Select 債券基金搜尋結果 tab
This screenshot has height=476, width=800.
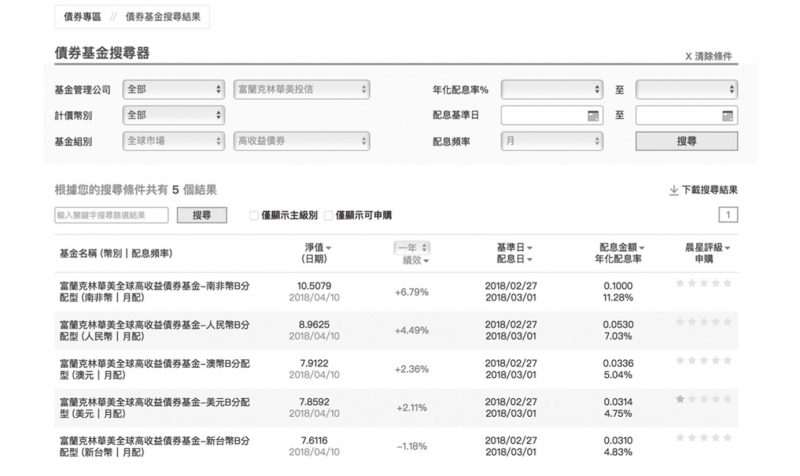164,18
